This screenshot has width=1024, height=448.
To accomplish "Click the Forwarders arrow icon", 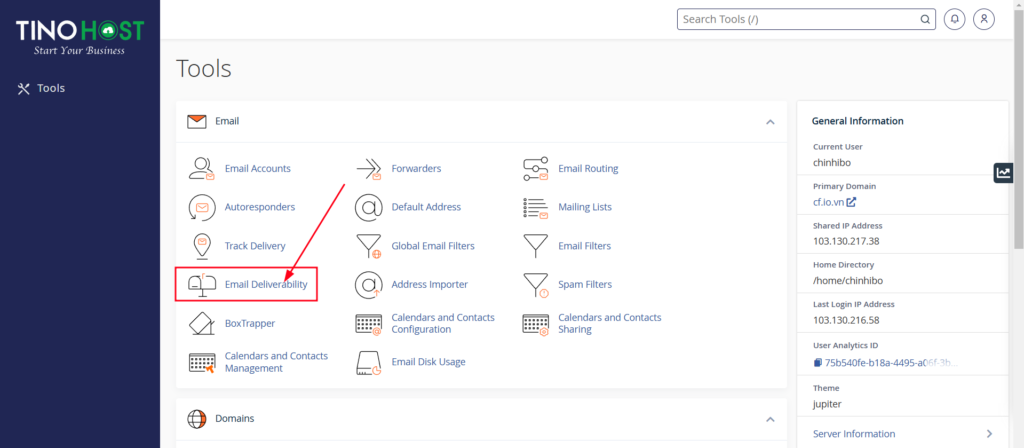I will coord(368,168).
